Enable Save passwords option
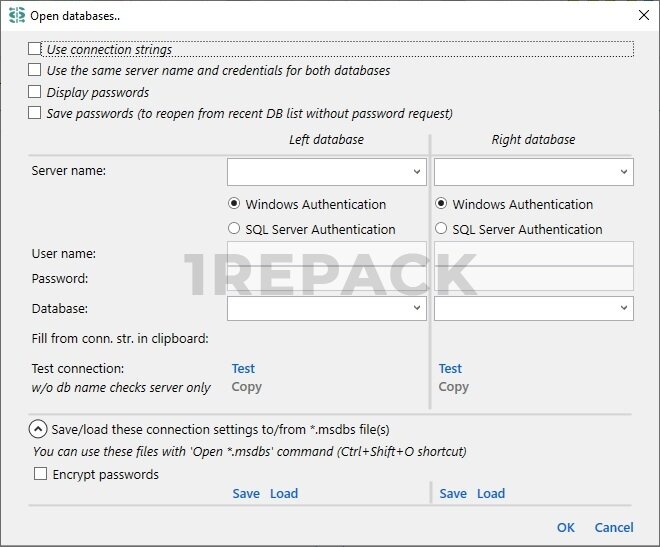 tap(36, 114)
